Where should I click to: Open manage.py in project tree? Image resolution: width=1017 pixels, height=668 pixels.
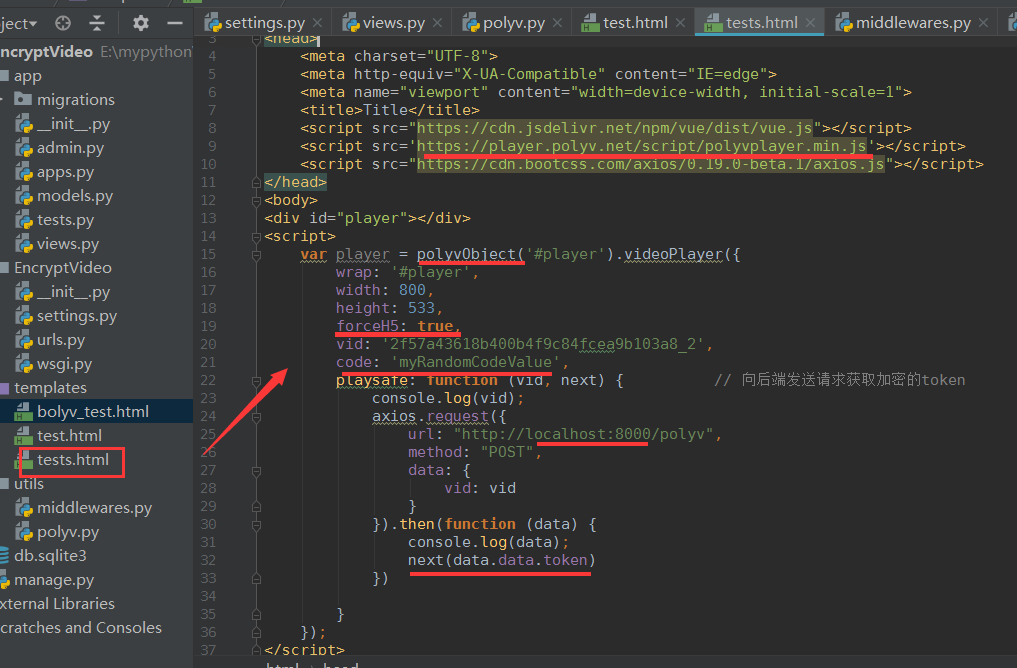tap(54, 580)
